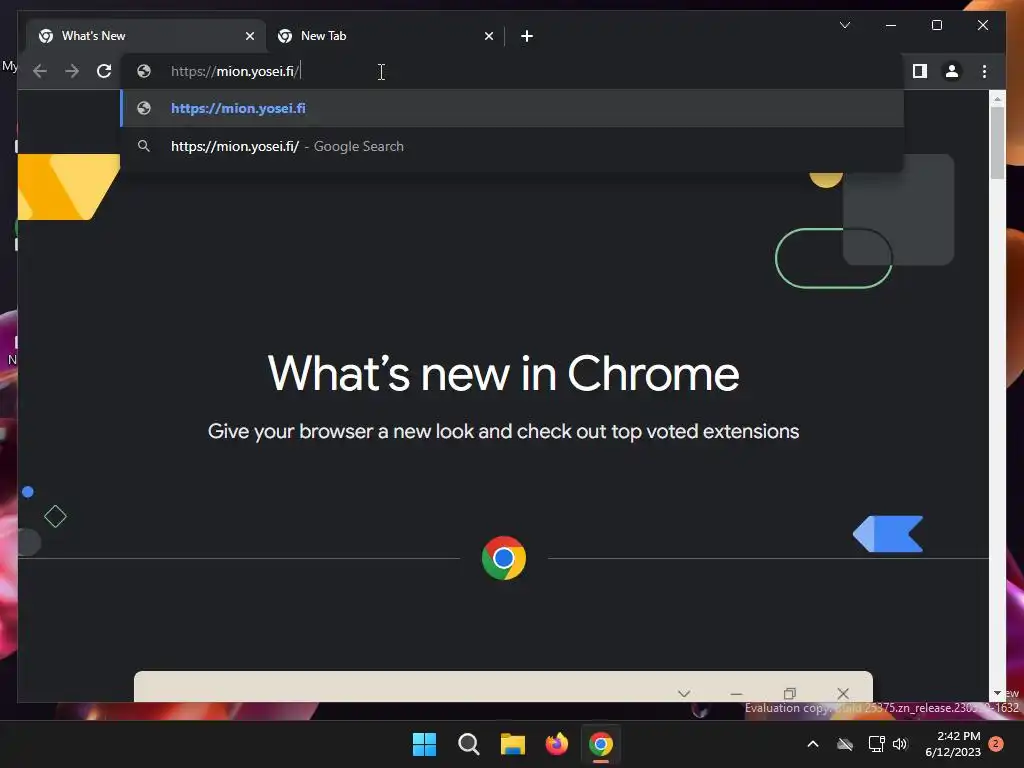
Task: Select the https://mion.yosei.fi URL suggestion
Action: tap(512, 108)
